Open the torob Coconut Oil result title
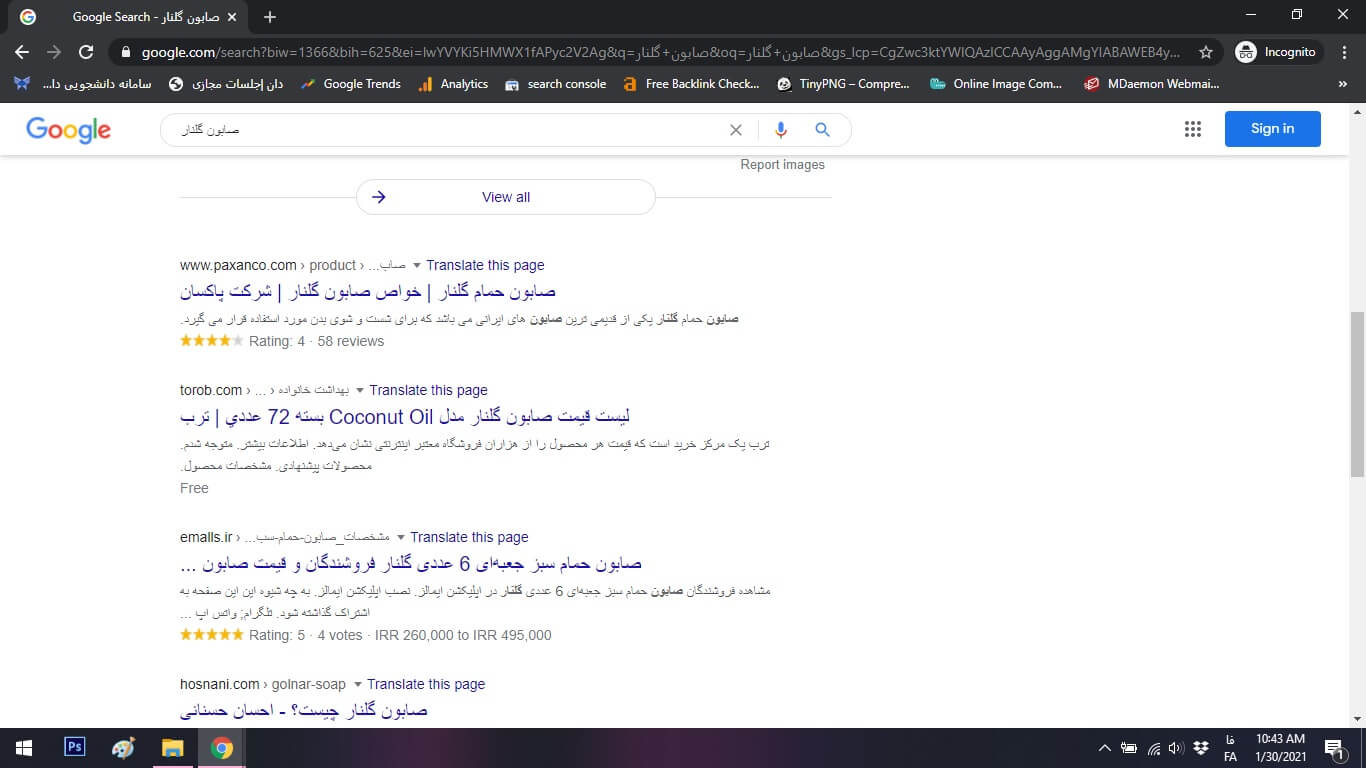Viewport: 1366px width, 768px height. point(405,416)
